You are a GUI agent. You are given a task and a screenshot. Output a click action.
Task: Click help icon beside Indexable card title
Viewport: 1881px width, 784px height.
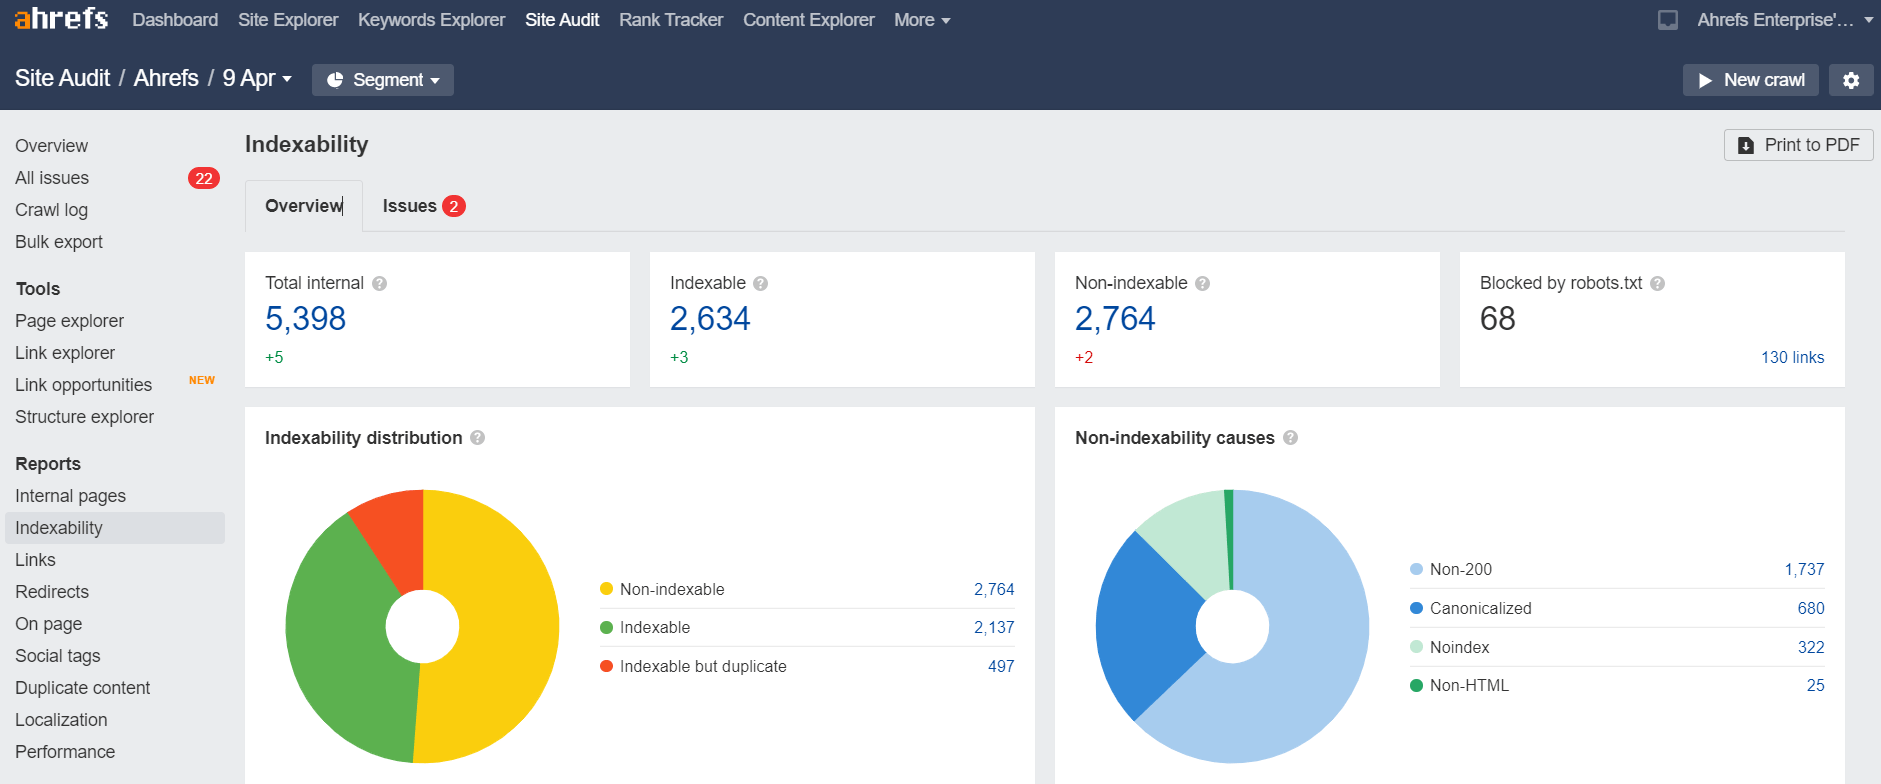click(x=761, y=284)
